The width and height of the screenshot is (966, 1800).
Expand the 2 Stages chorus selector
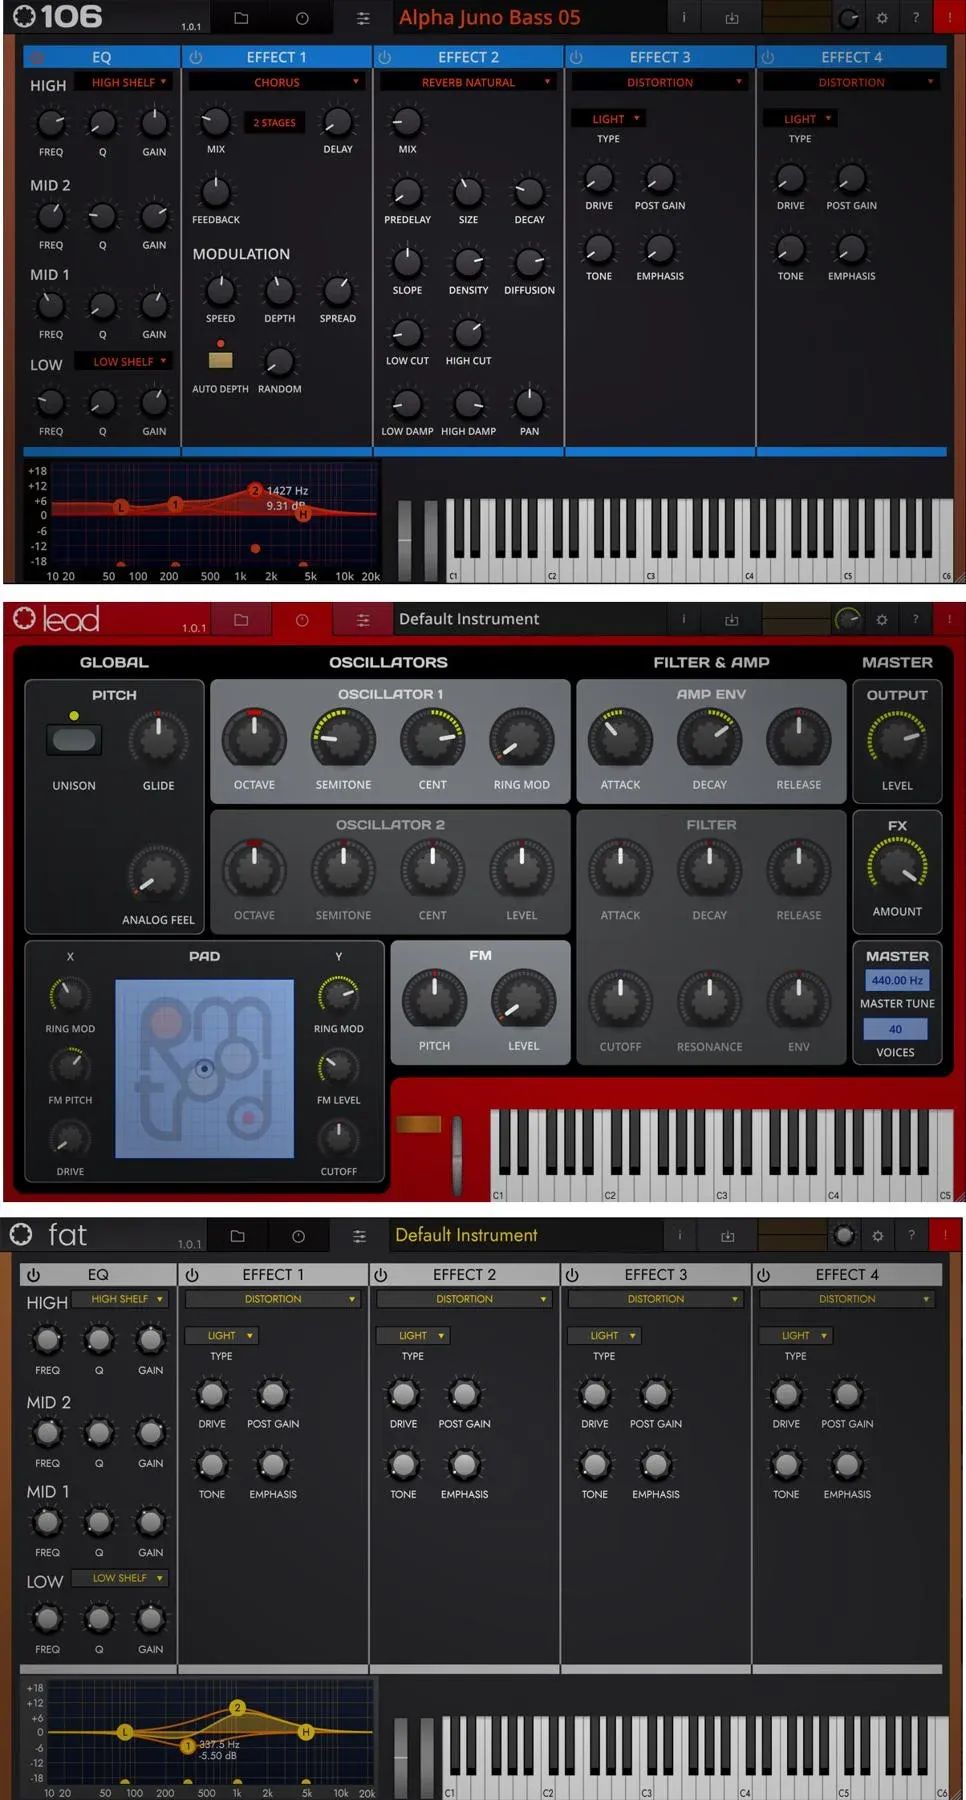pyautogui.click(x=275, y=123)
